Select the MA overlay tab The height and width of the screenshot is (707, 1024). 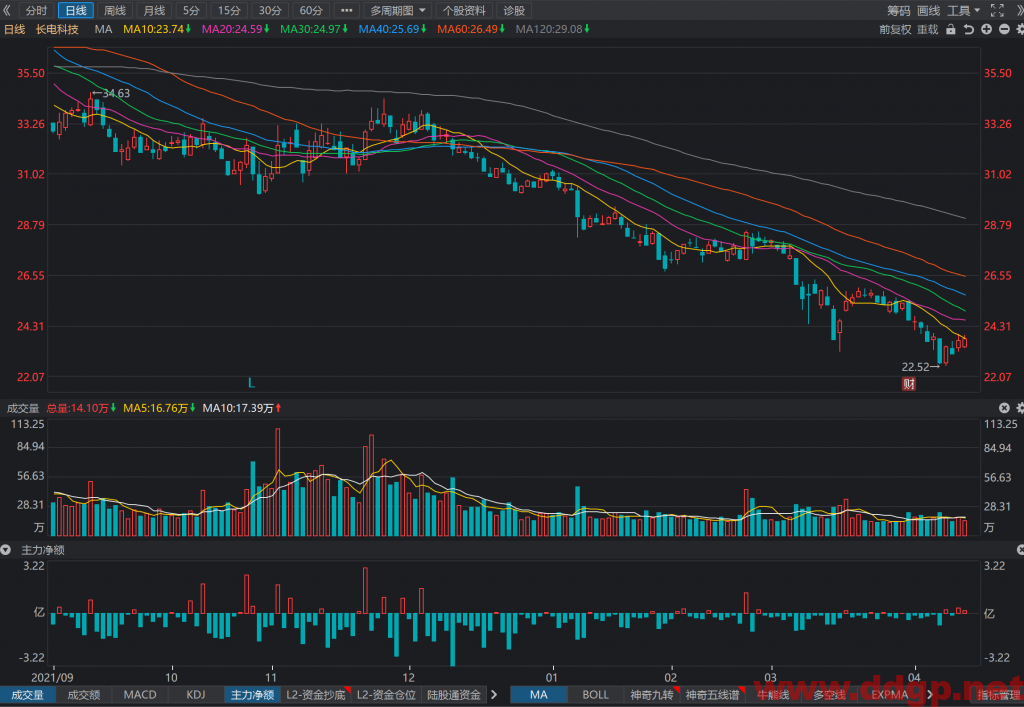click(x=539, y=695)
